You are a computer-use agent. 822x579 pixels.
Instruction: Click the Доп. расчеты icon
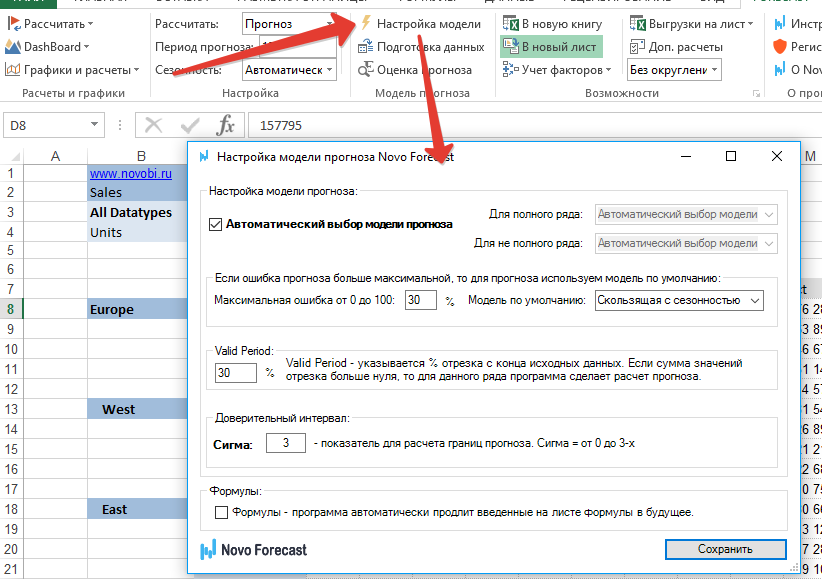point(637,47)
